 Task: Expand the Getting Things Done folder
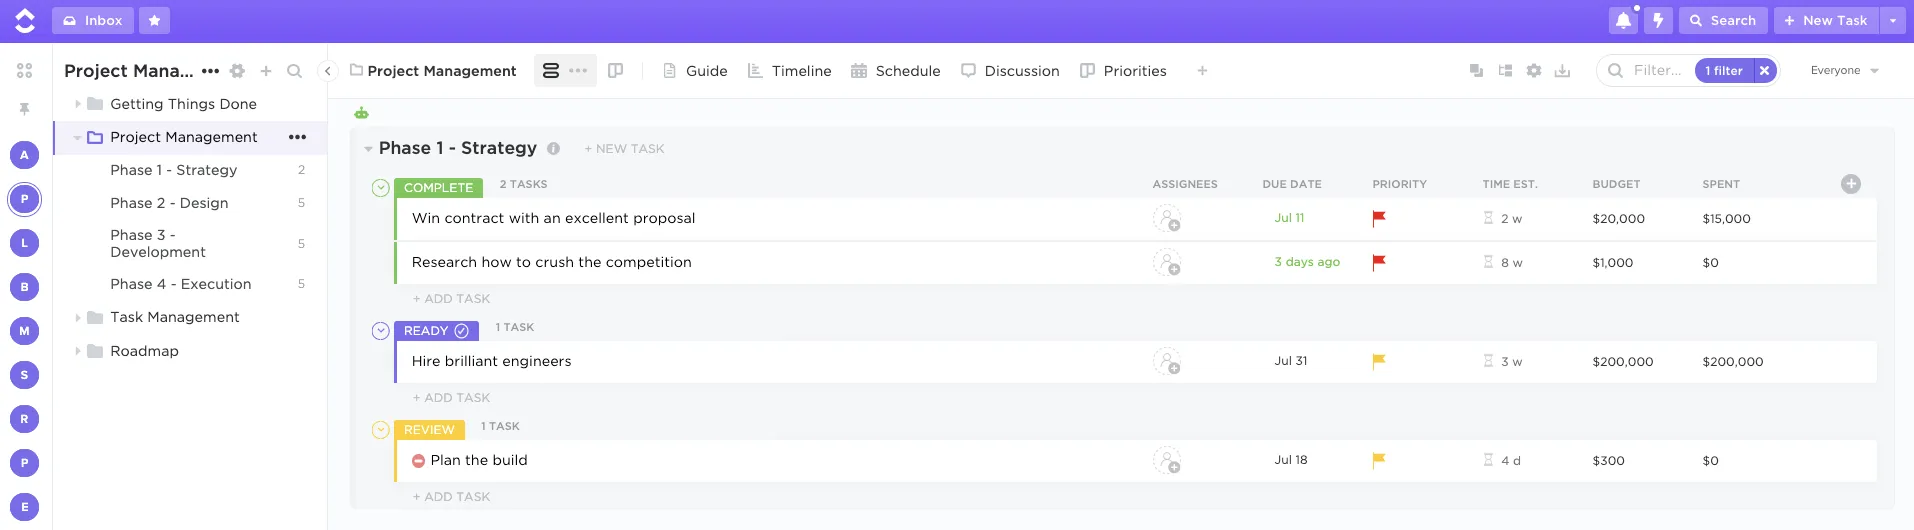(78, 104)
